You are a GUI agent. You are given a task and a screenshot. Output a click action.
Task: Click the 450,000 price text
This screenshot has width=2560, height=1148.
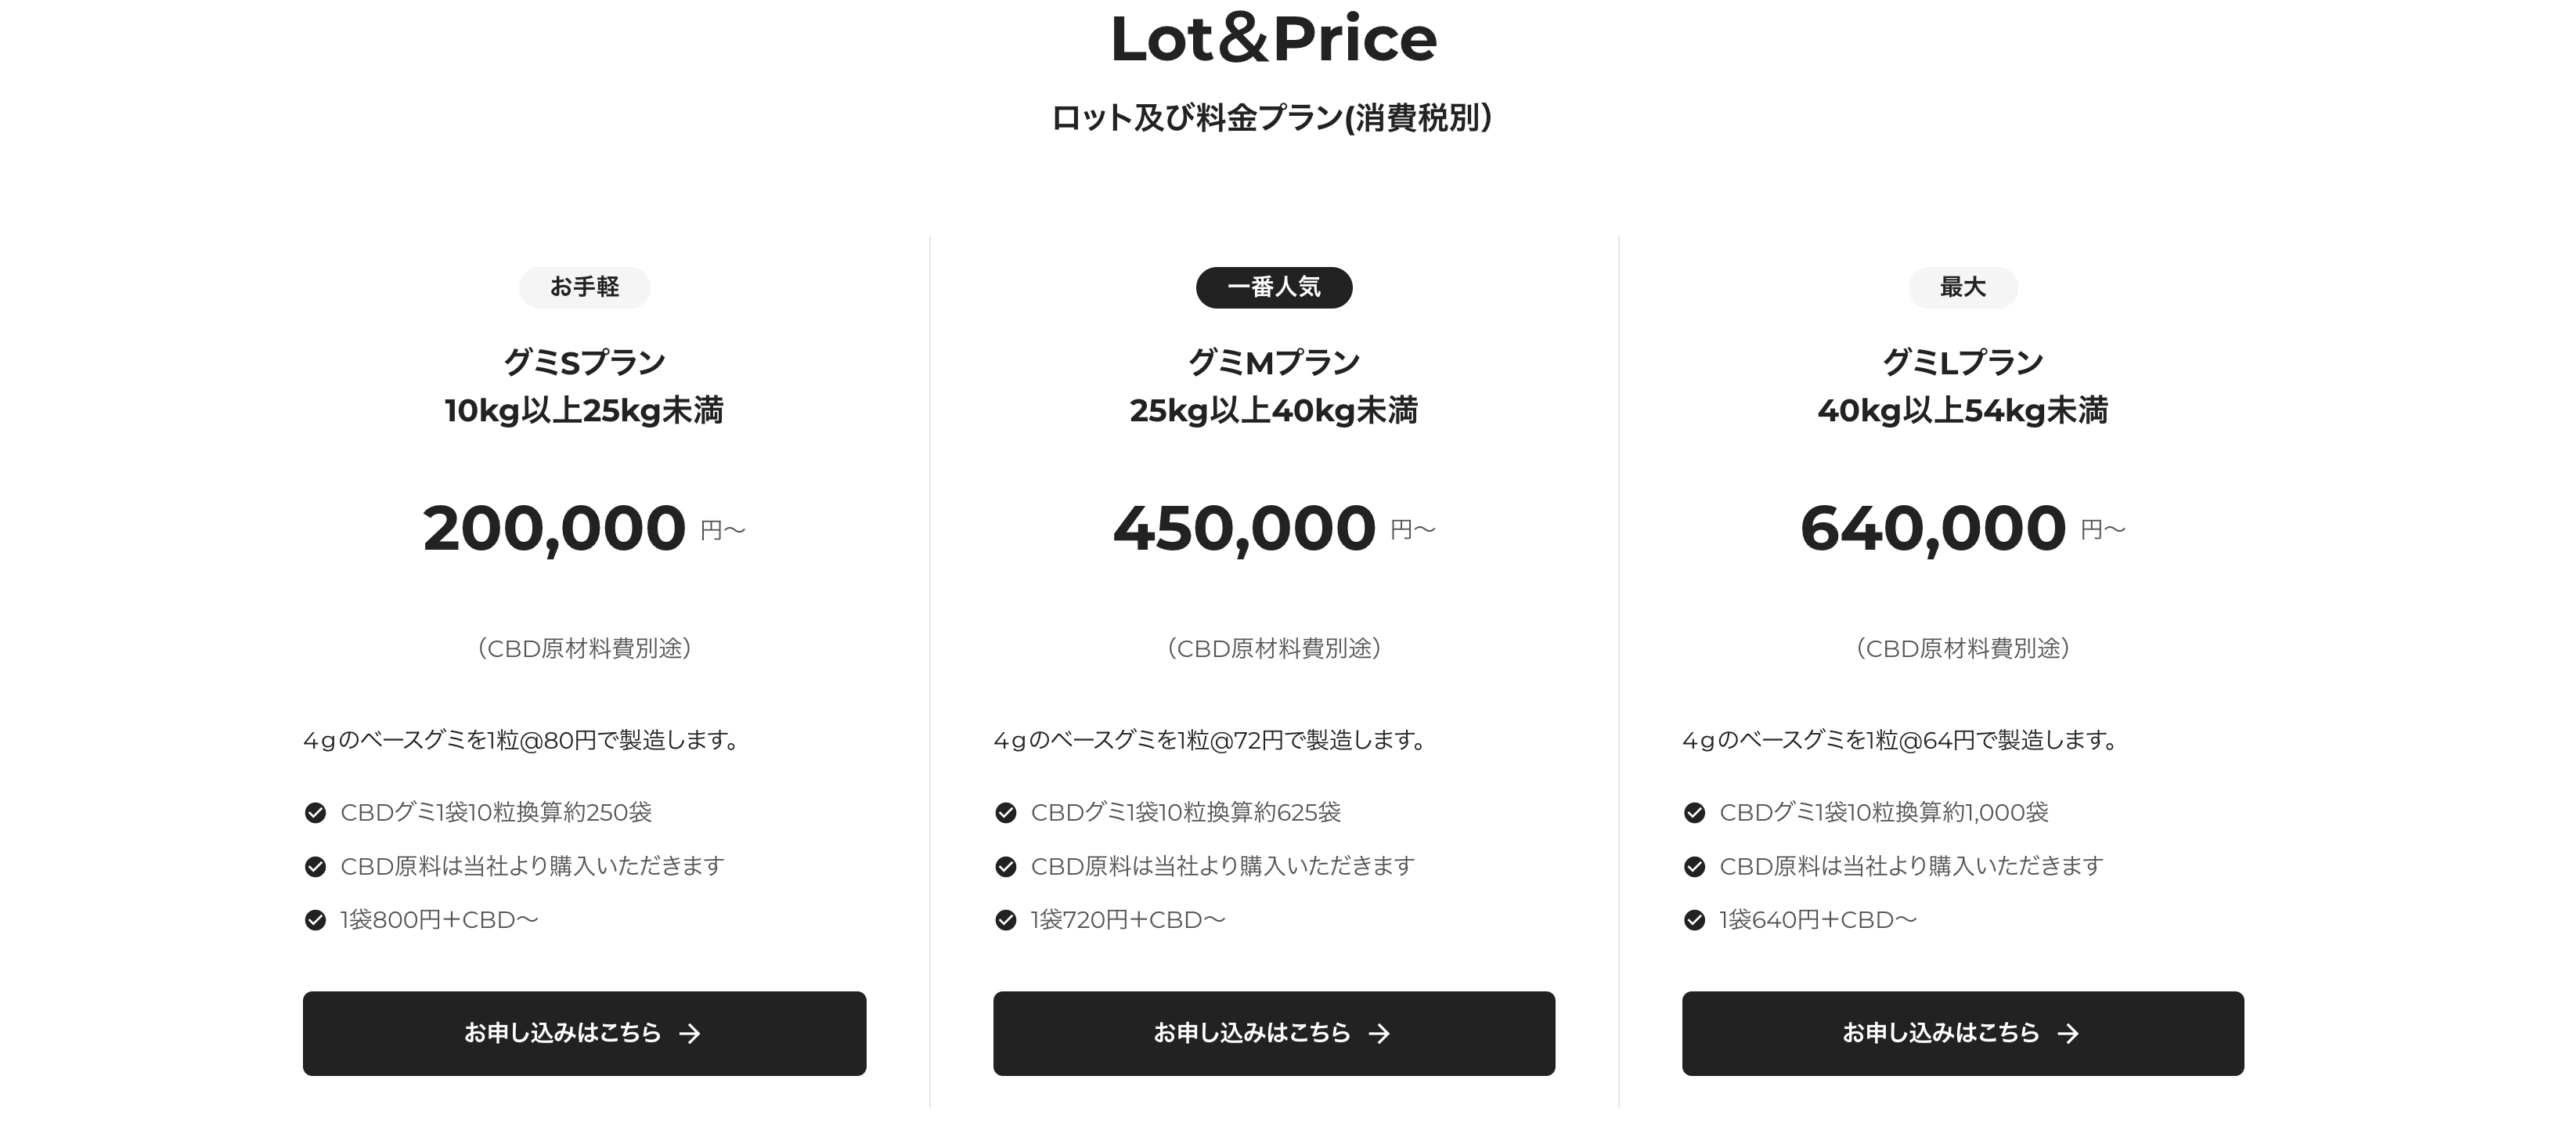click(x=1244, y=528)
